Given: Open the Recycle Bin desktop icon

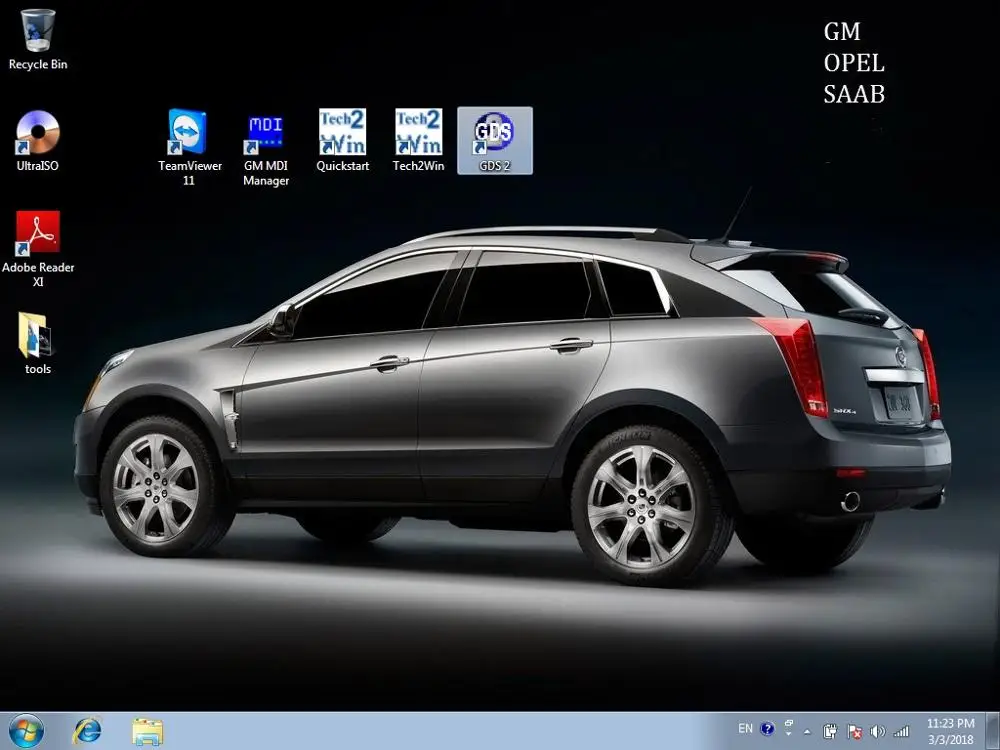Looking at the screenshot, I should [x=38, y=40].
